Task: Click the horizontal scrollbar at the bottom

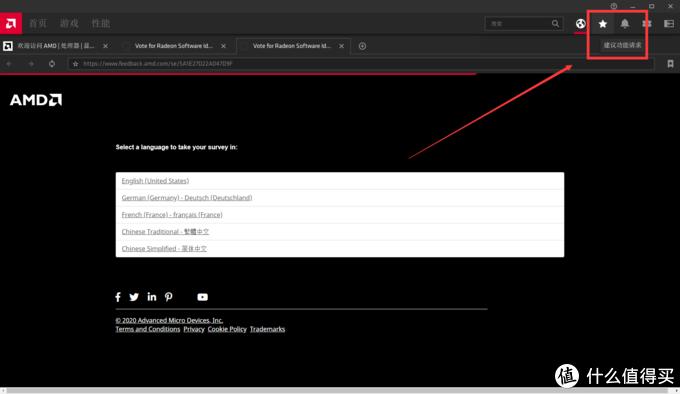Action: [x=340, y=391]
